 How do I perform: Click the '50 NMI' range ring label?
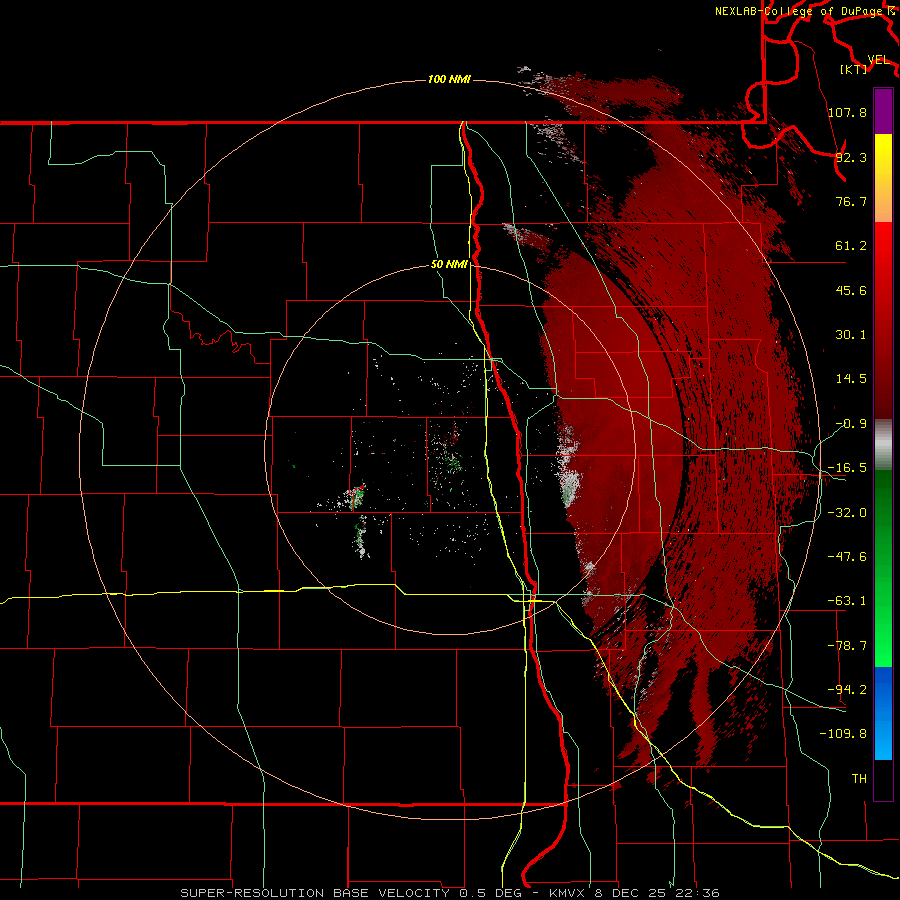coord(449,264)
